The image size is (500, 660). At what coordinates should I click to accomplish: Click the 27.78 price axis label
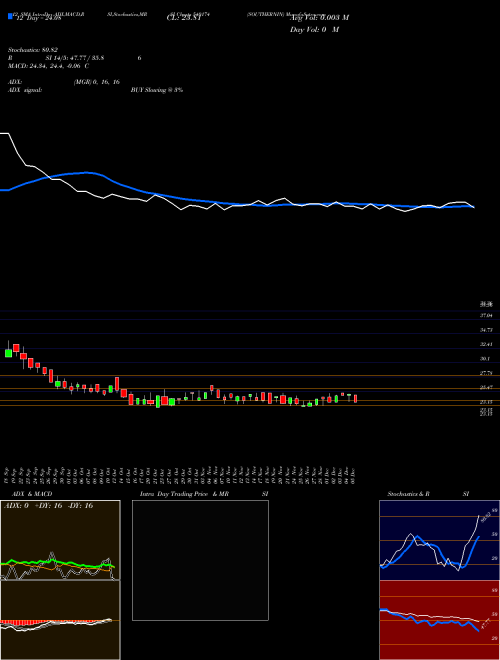(487, 373)
